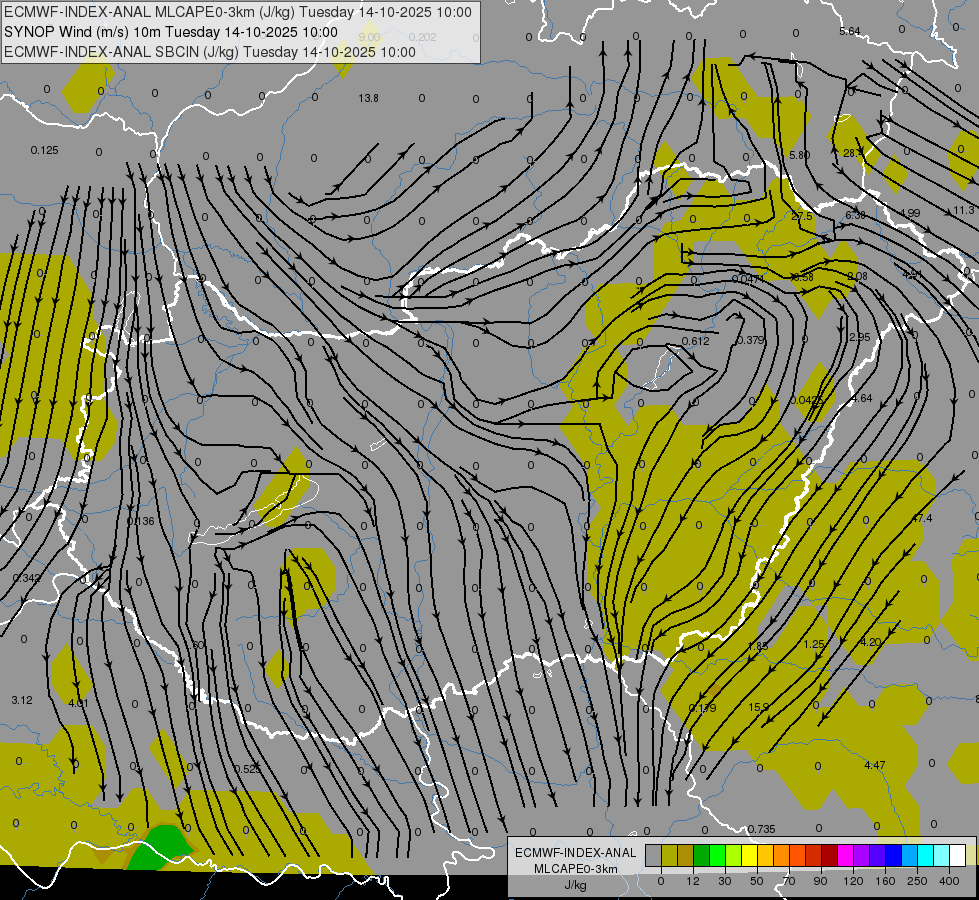979x900 pixels.
Task: Click the map value 0.136
Action: [140, 521]
